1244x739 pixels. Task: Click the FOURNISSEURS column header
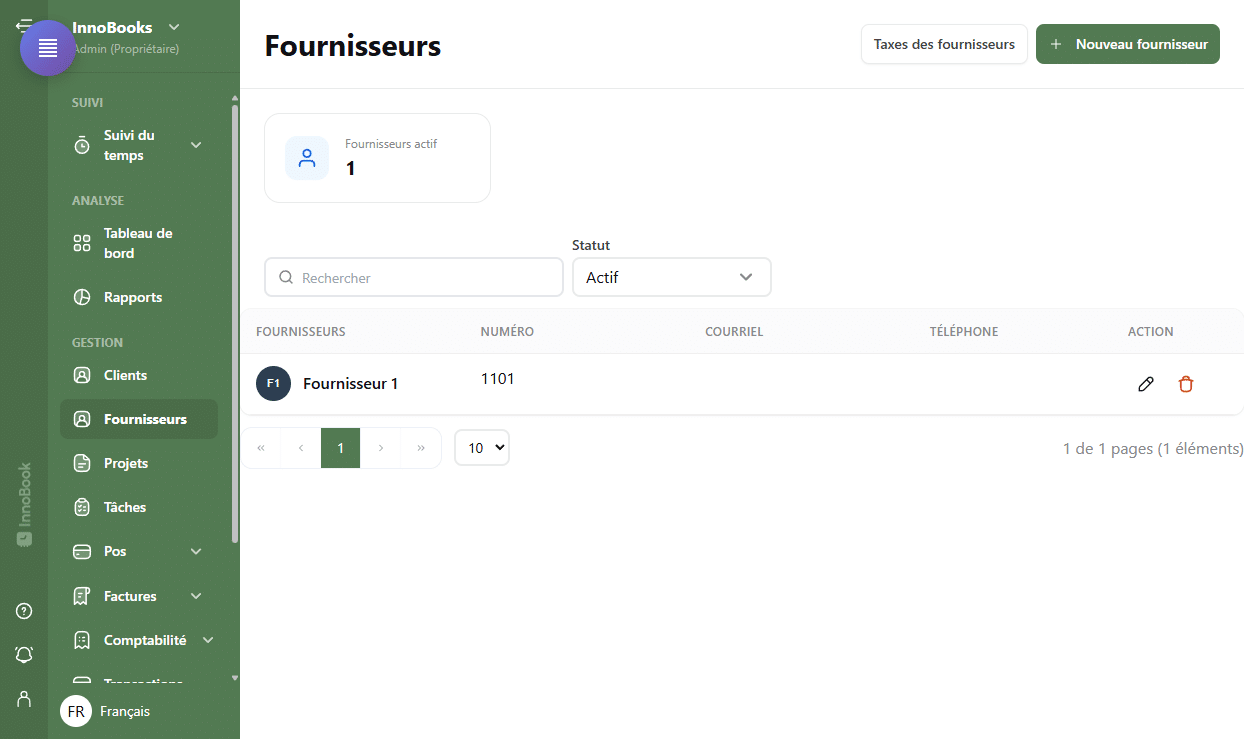[301, 332]
